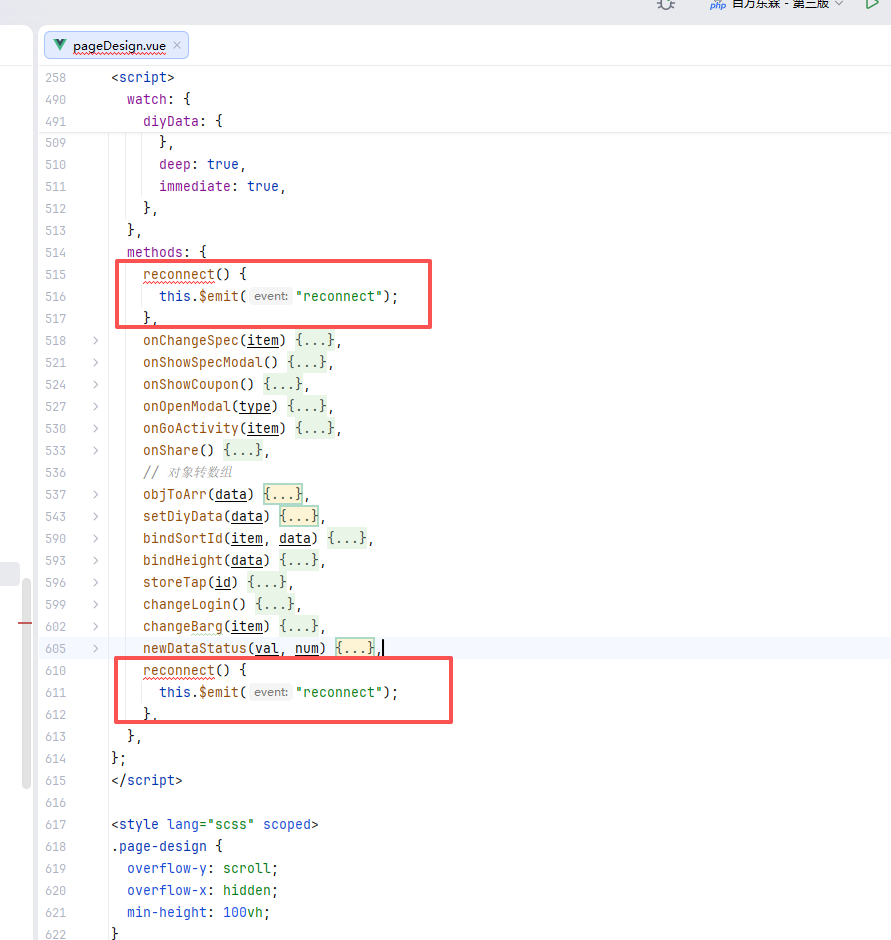Click the left panel vertical scrollbar thumb

[x=26, y=683]
